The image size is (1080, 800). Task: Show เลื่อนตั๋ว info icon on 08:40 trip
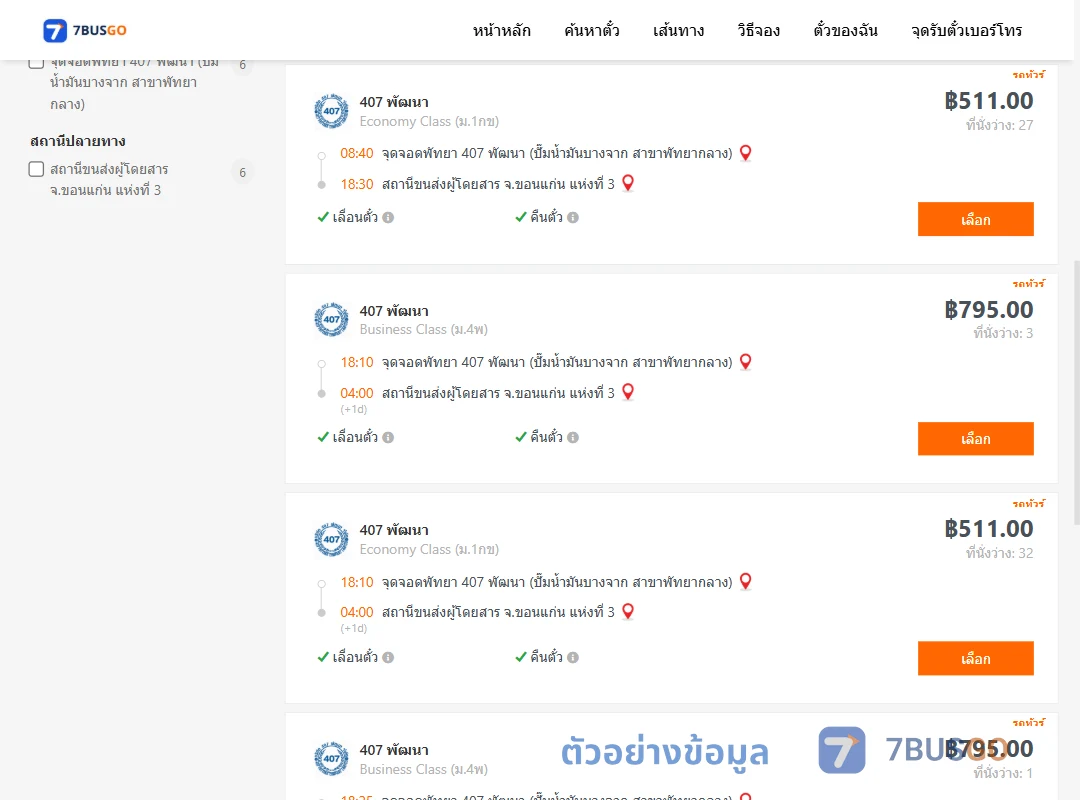(x=388, y=218)
